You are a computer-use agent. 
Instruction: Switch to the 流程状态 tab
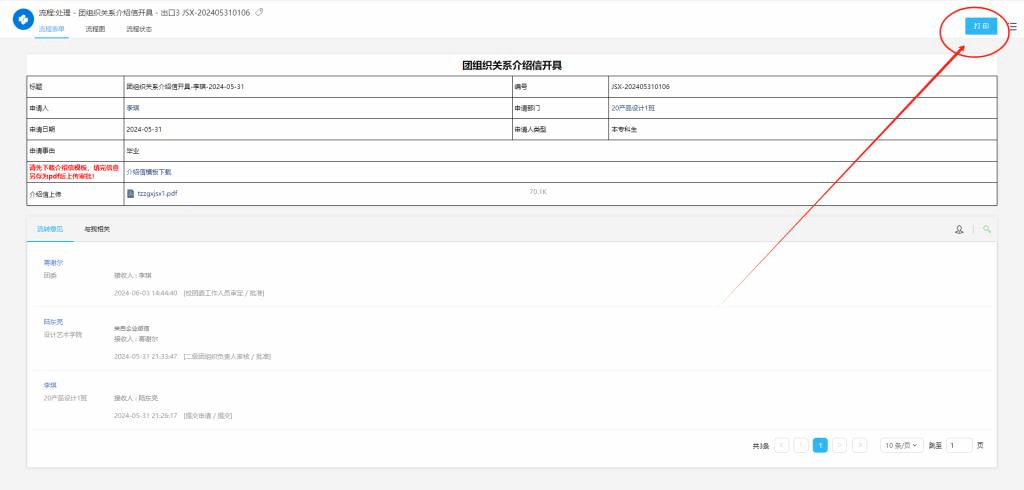[139, 30]
